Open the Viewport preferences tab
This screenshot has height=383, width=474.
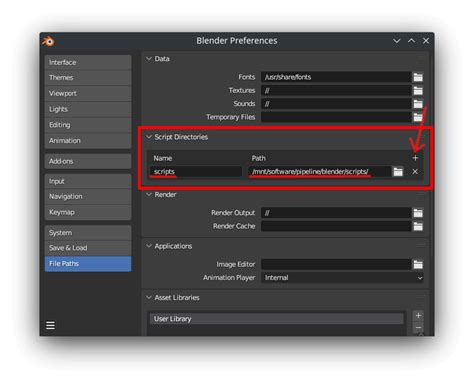(x=88, y=94)
